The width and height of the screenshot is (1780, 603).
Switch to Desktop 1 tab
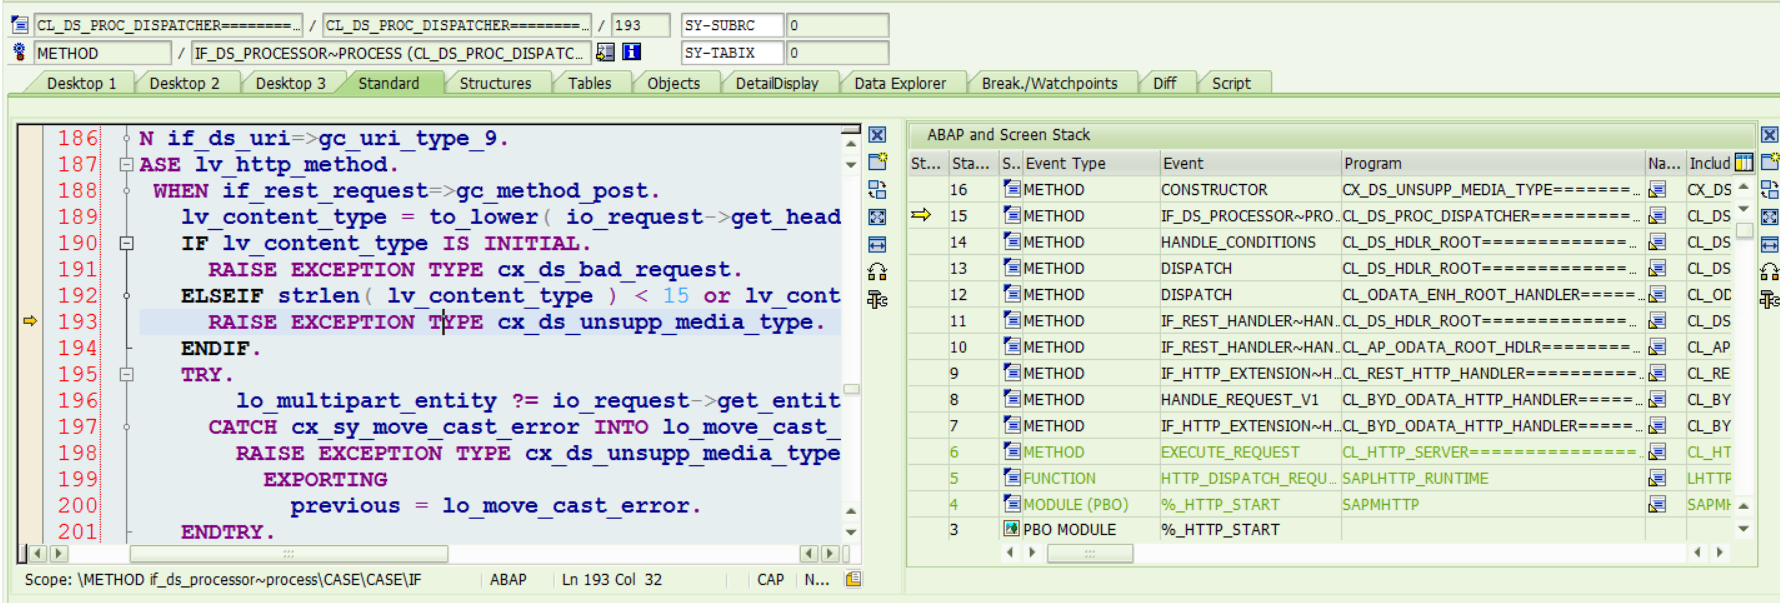pyautogui.click(x=81, y=83)
